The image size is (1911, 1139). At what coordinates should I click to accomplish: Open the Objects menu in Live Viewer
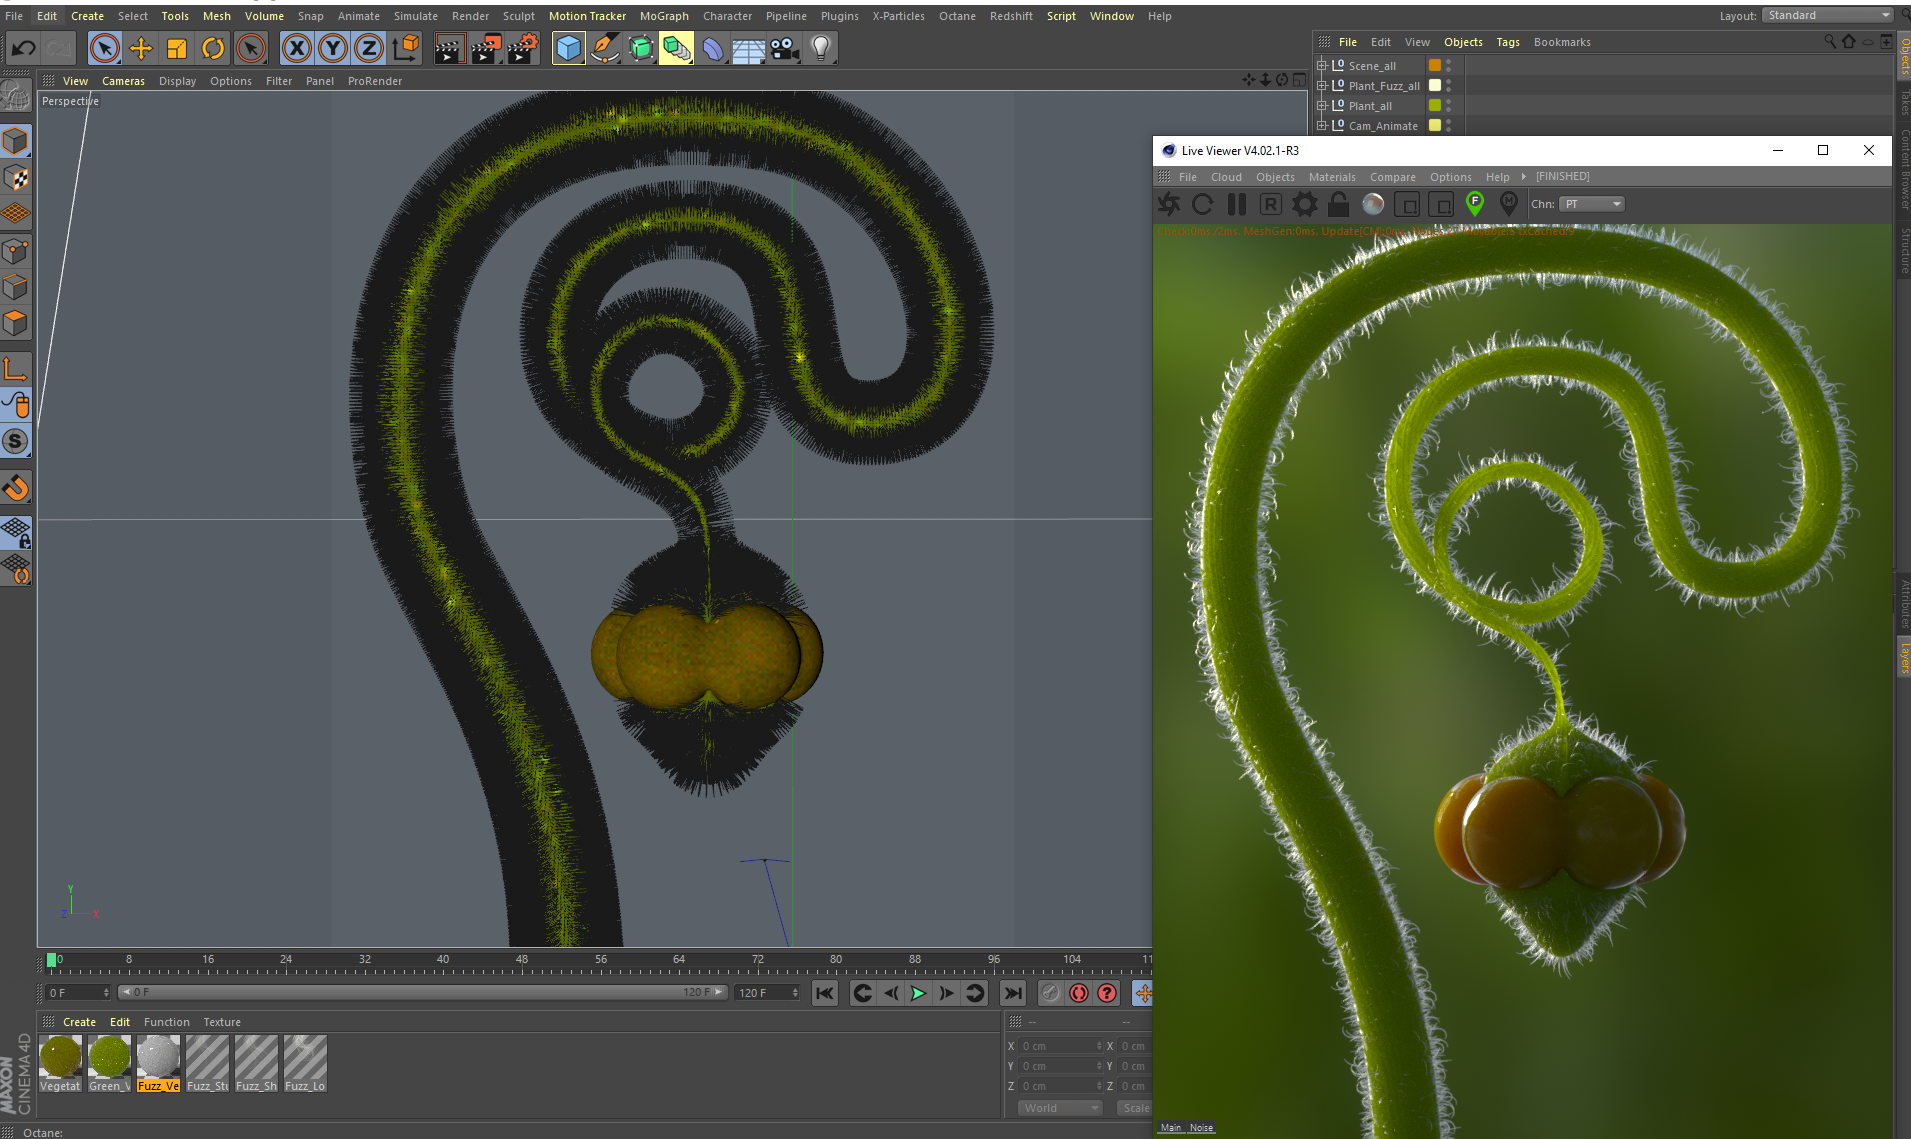pos(1275,176)
